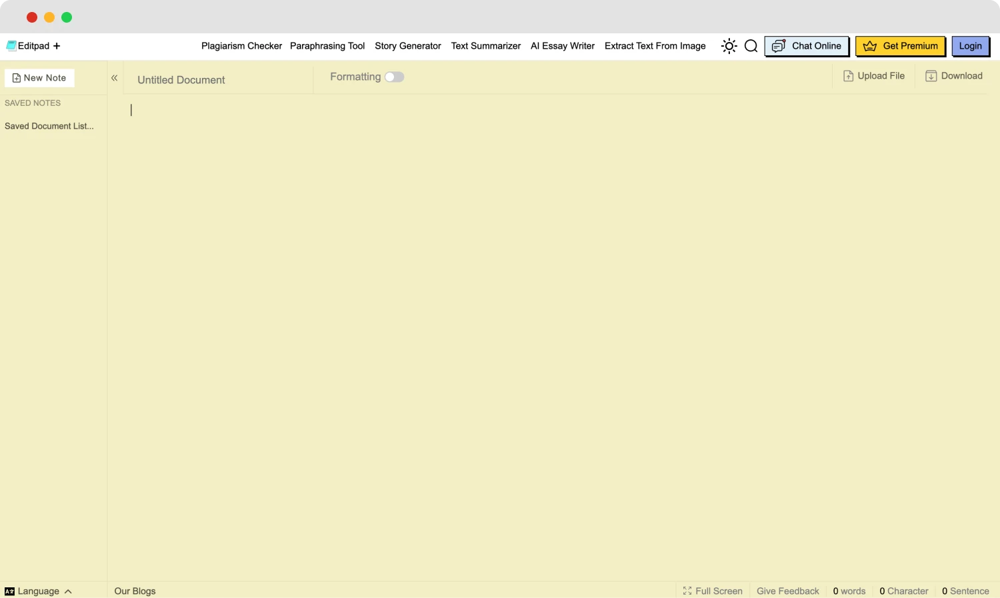
Task: Open the search icon in the top bar
Action: [750, 46]
